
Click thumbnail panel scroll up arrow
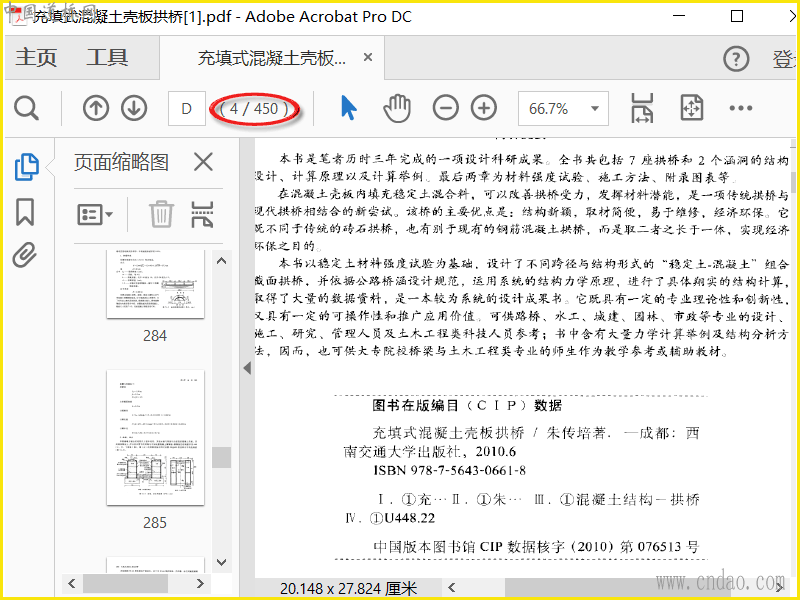[221, 261]
